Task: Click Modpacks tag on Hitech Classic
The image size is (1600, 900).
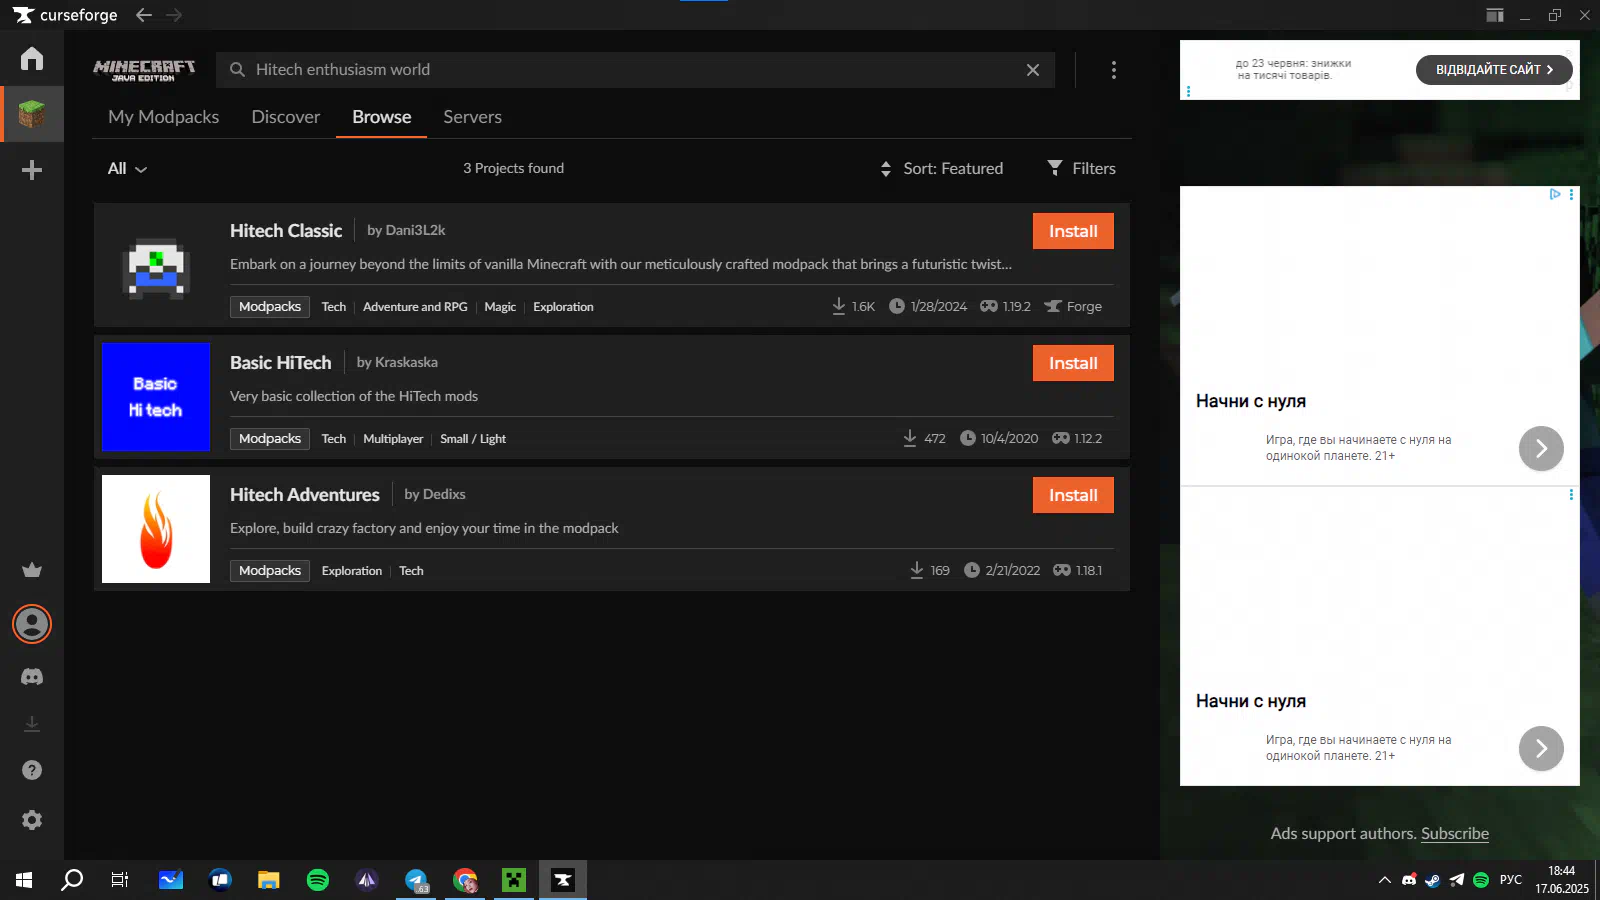Action: (x=270, y=307)
